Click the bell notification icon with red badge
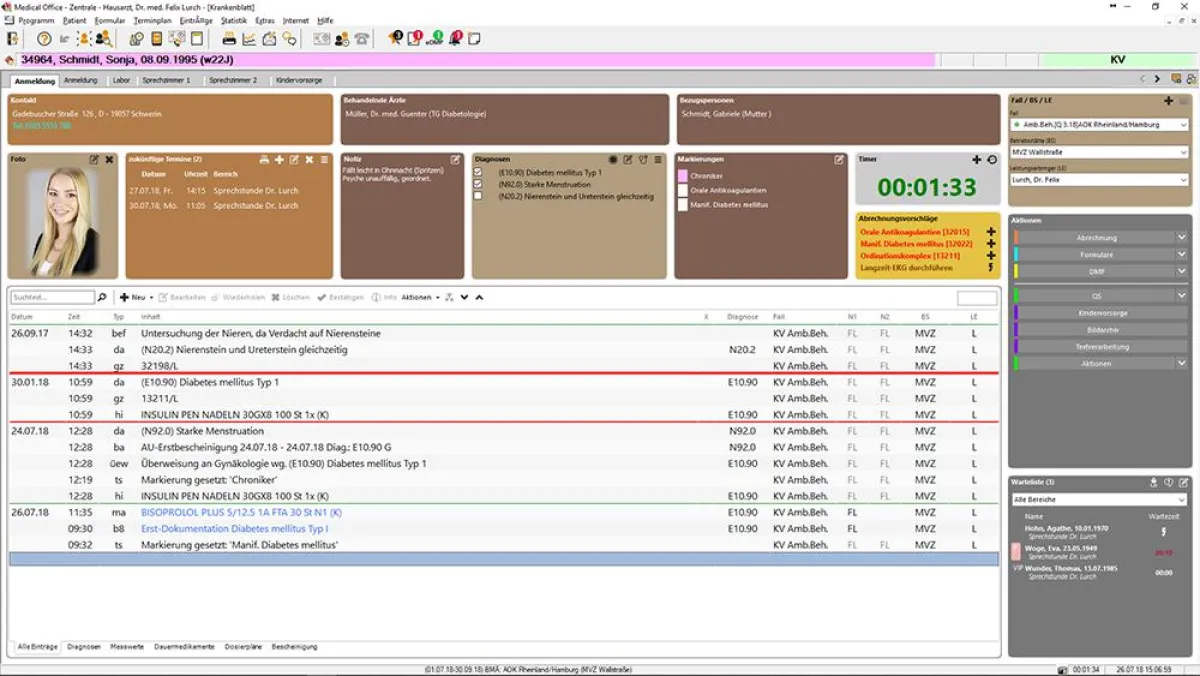Viewport: 1200px width, 676px height. [456, 39]
